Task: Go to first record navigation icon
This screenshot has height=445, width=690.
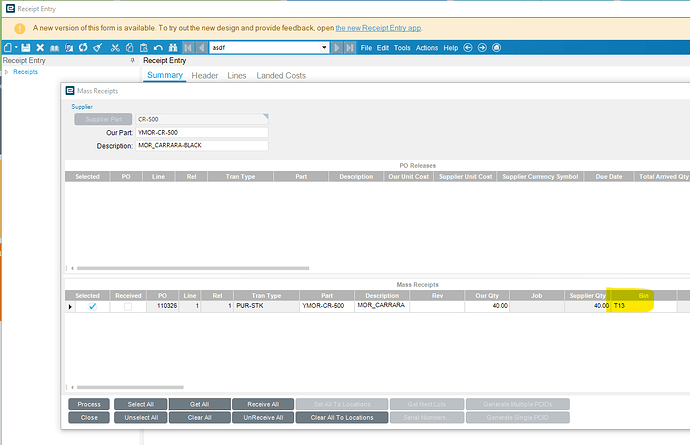Action: point(188,48)
